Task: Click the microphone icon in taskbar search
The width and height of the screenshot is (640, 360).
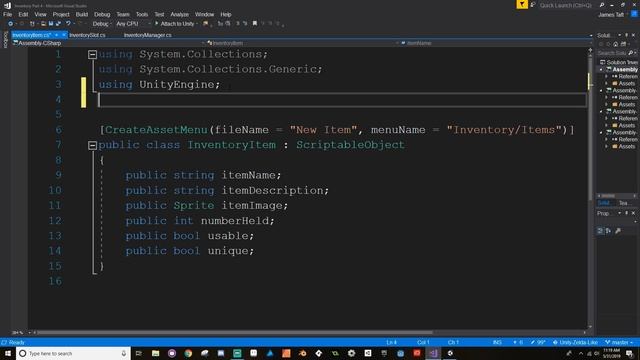Action: click(x=124, y=353)
